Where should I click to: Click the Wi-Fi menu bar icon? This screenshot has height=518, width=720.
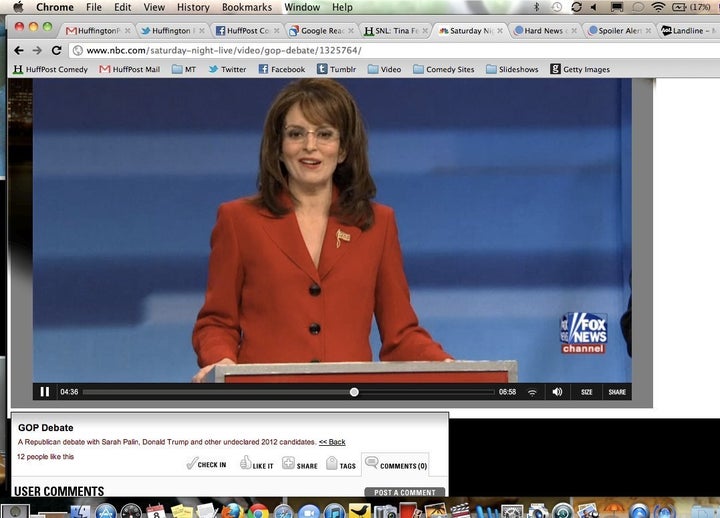(658, 7)
